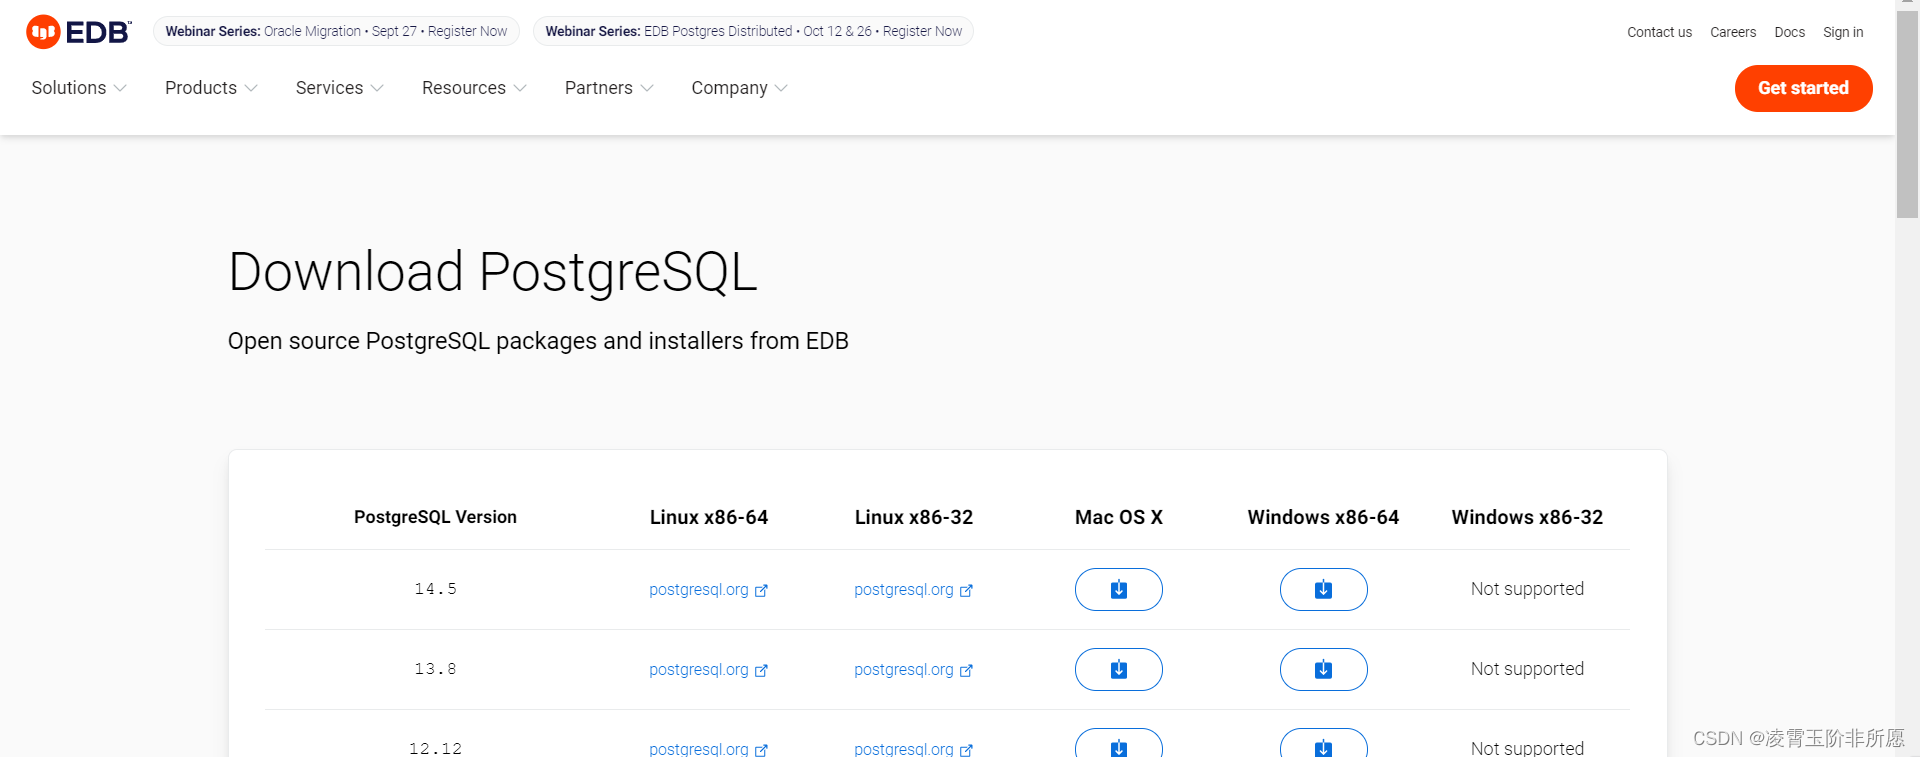Expand the Solutions menu
The image size is (1920, 757).
79,88
